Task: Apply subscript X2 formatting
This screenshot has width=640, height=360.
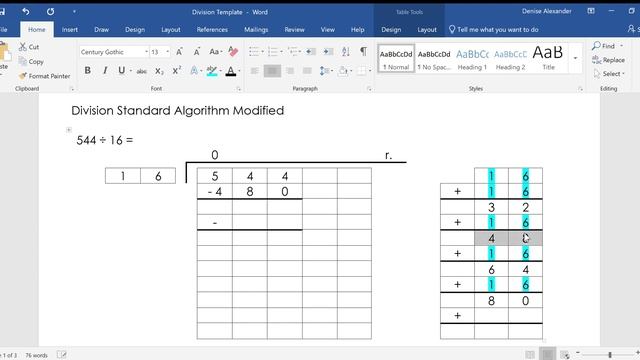Action: [159, 71]
